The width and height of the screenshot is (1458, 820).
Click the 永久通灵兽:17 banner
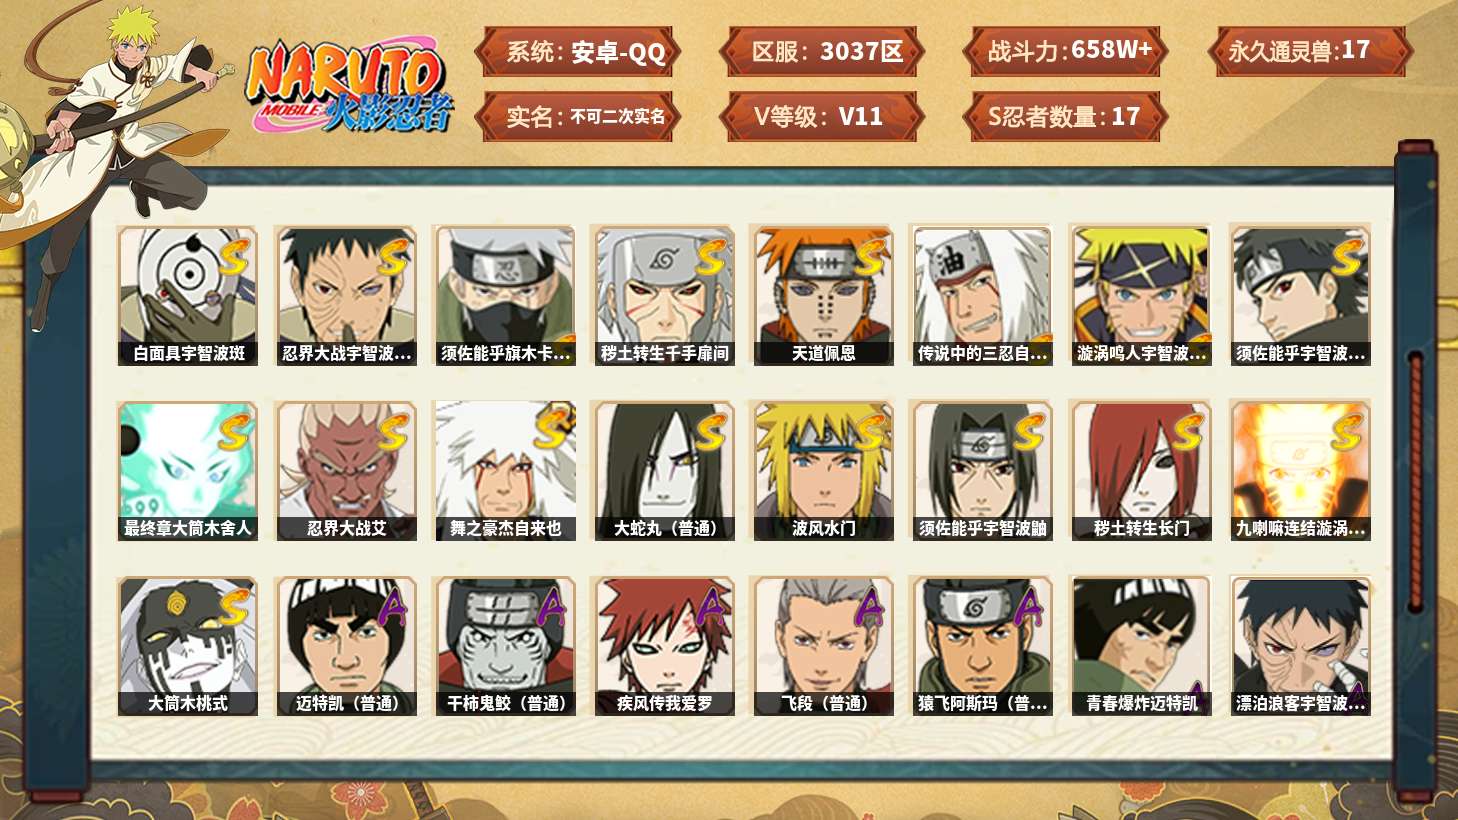click(x=1309, y=51)
